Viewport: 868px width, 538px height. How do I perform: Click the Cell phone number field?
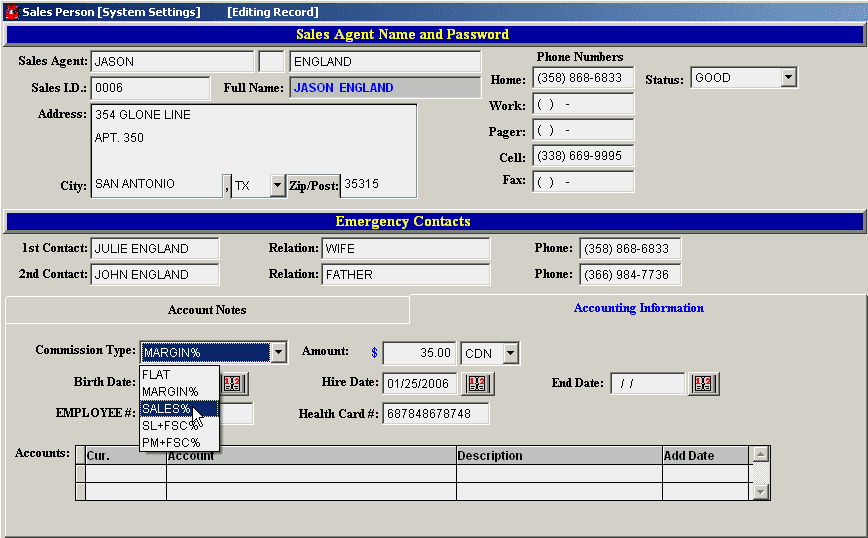pos(583,156)
